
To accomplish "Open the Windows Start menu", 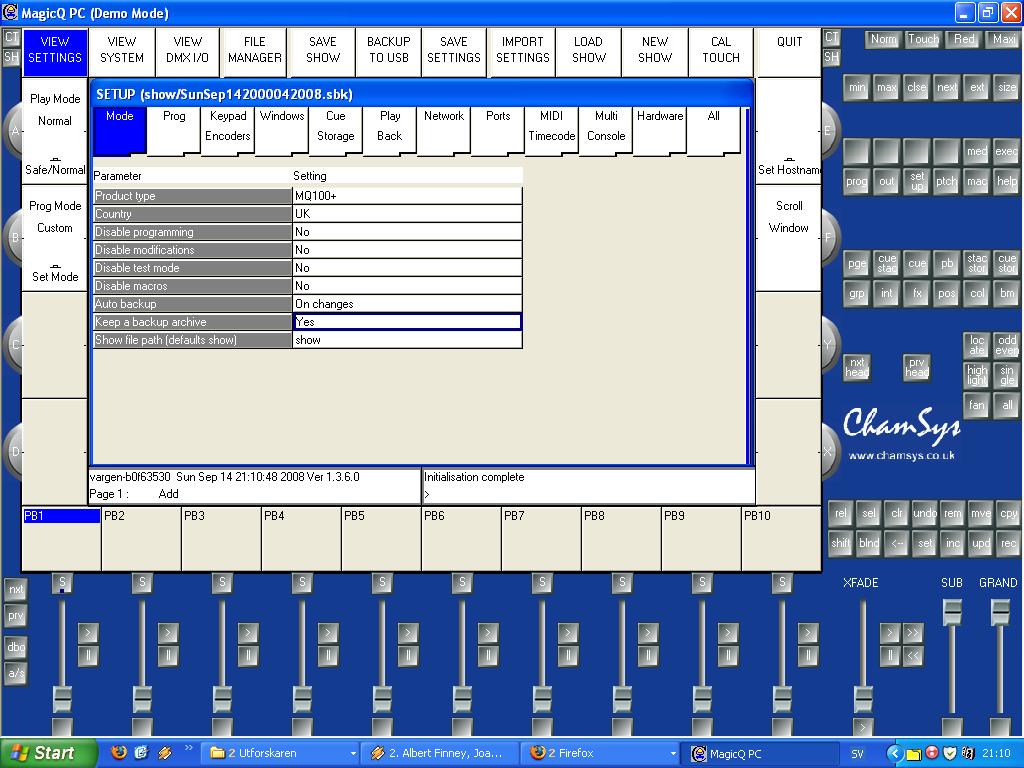I will tap(48, 753).
